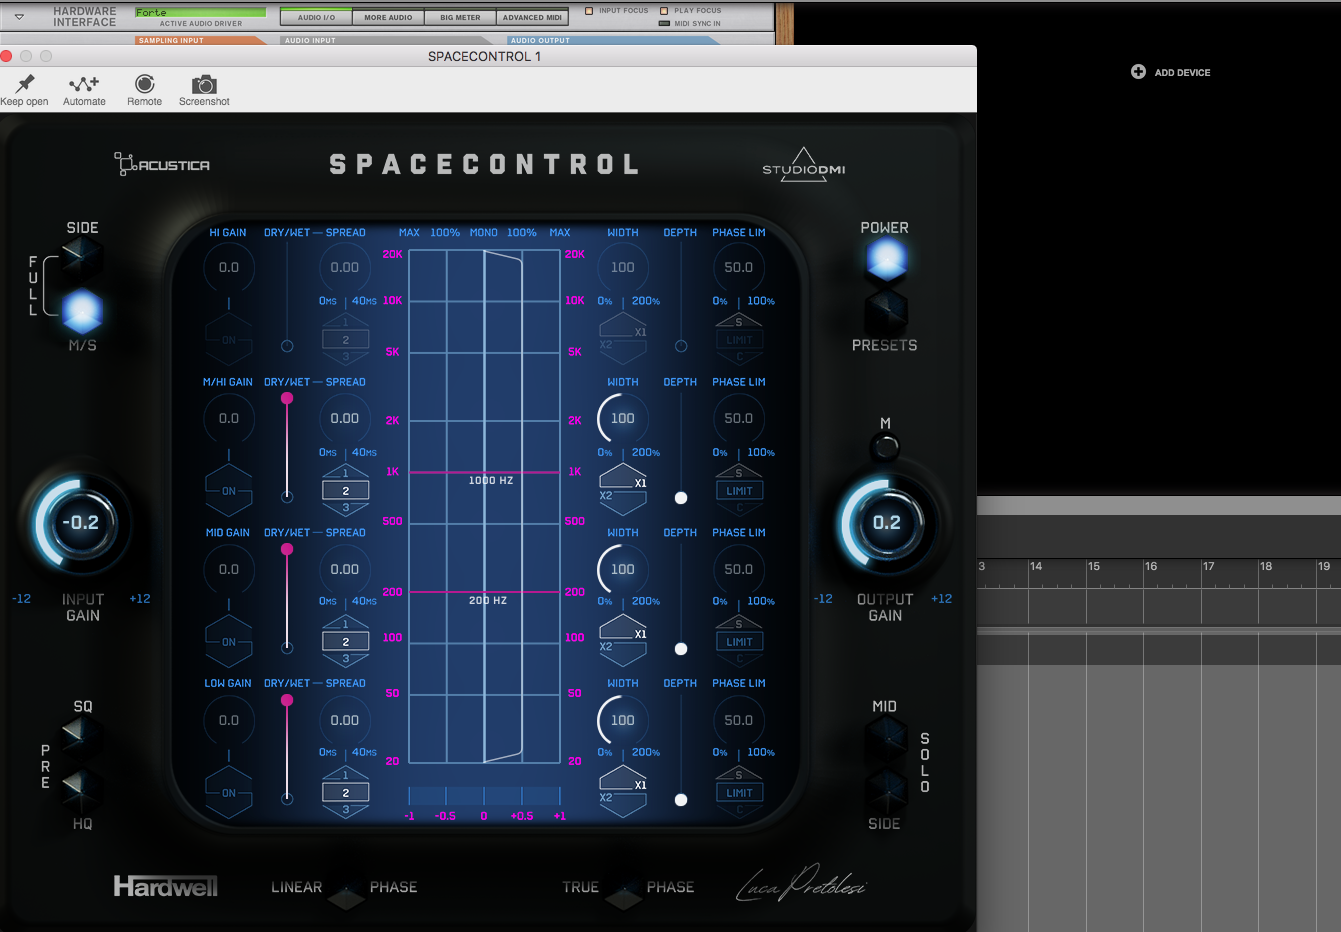Click the Low Gain knob
1341x932 pixels.
tap(229, 720)
